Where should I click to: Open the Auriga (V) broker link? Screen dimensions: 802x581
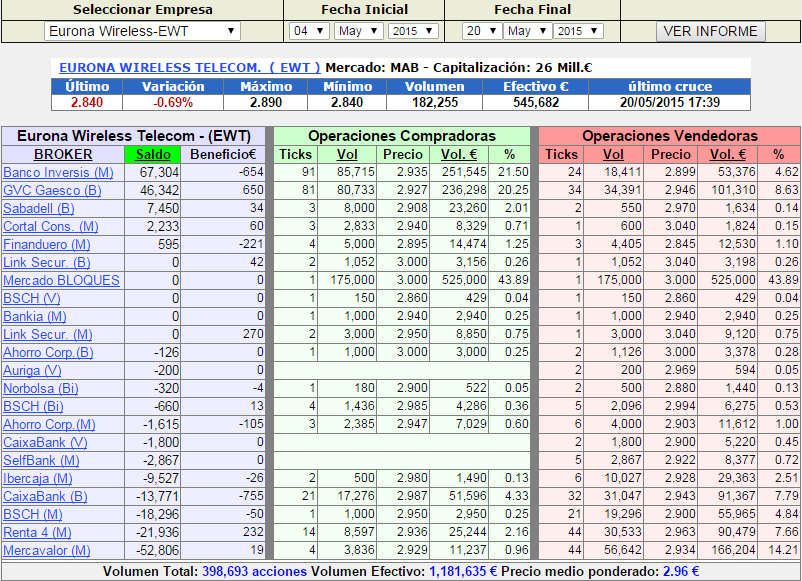32,370
